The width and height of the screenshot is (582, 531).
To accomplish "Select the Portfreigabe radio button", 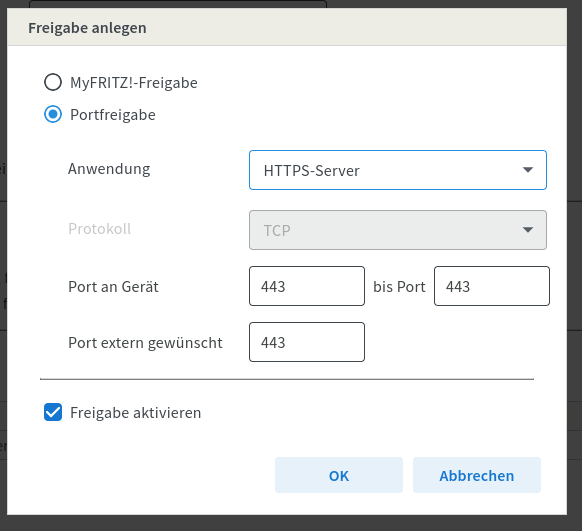I will coord(53,114).
